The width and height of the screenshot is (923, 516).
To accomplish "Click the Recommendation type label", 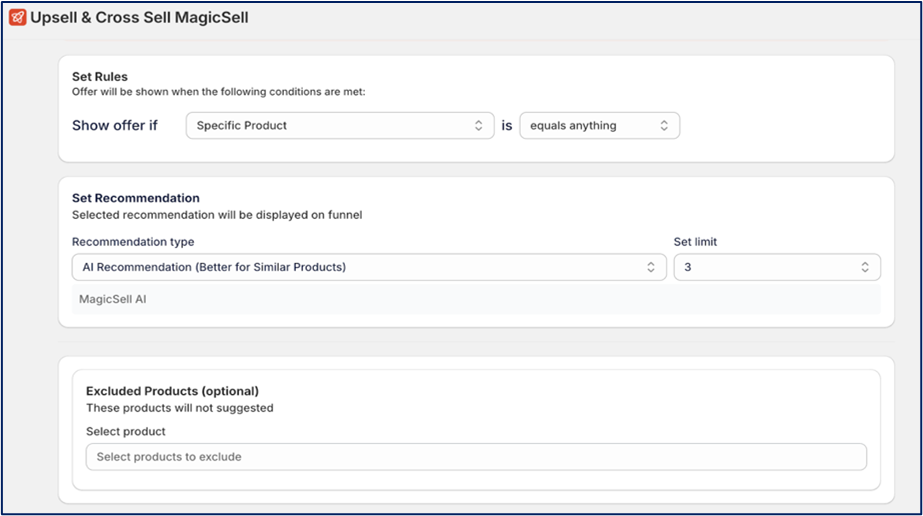I will click(x=133, y=242).
